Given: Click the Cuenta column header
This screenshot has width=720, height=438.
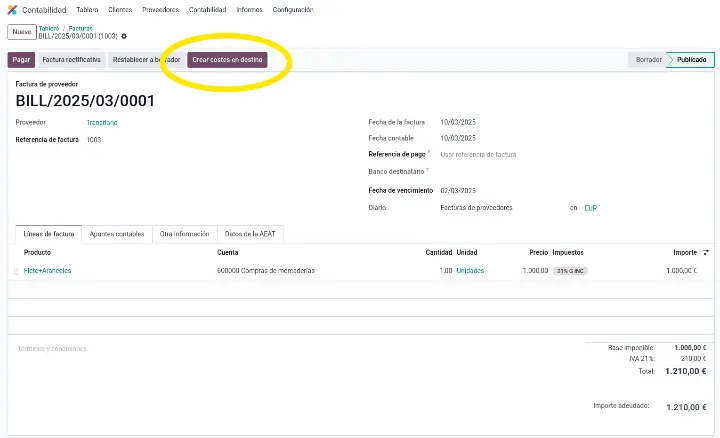Looking at the screenshot, I should click(x=227, y=252).
